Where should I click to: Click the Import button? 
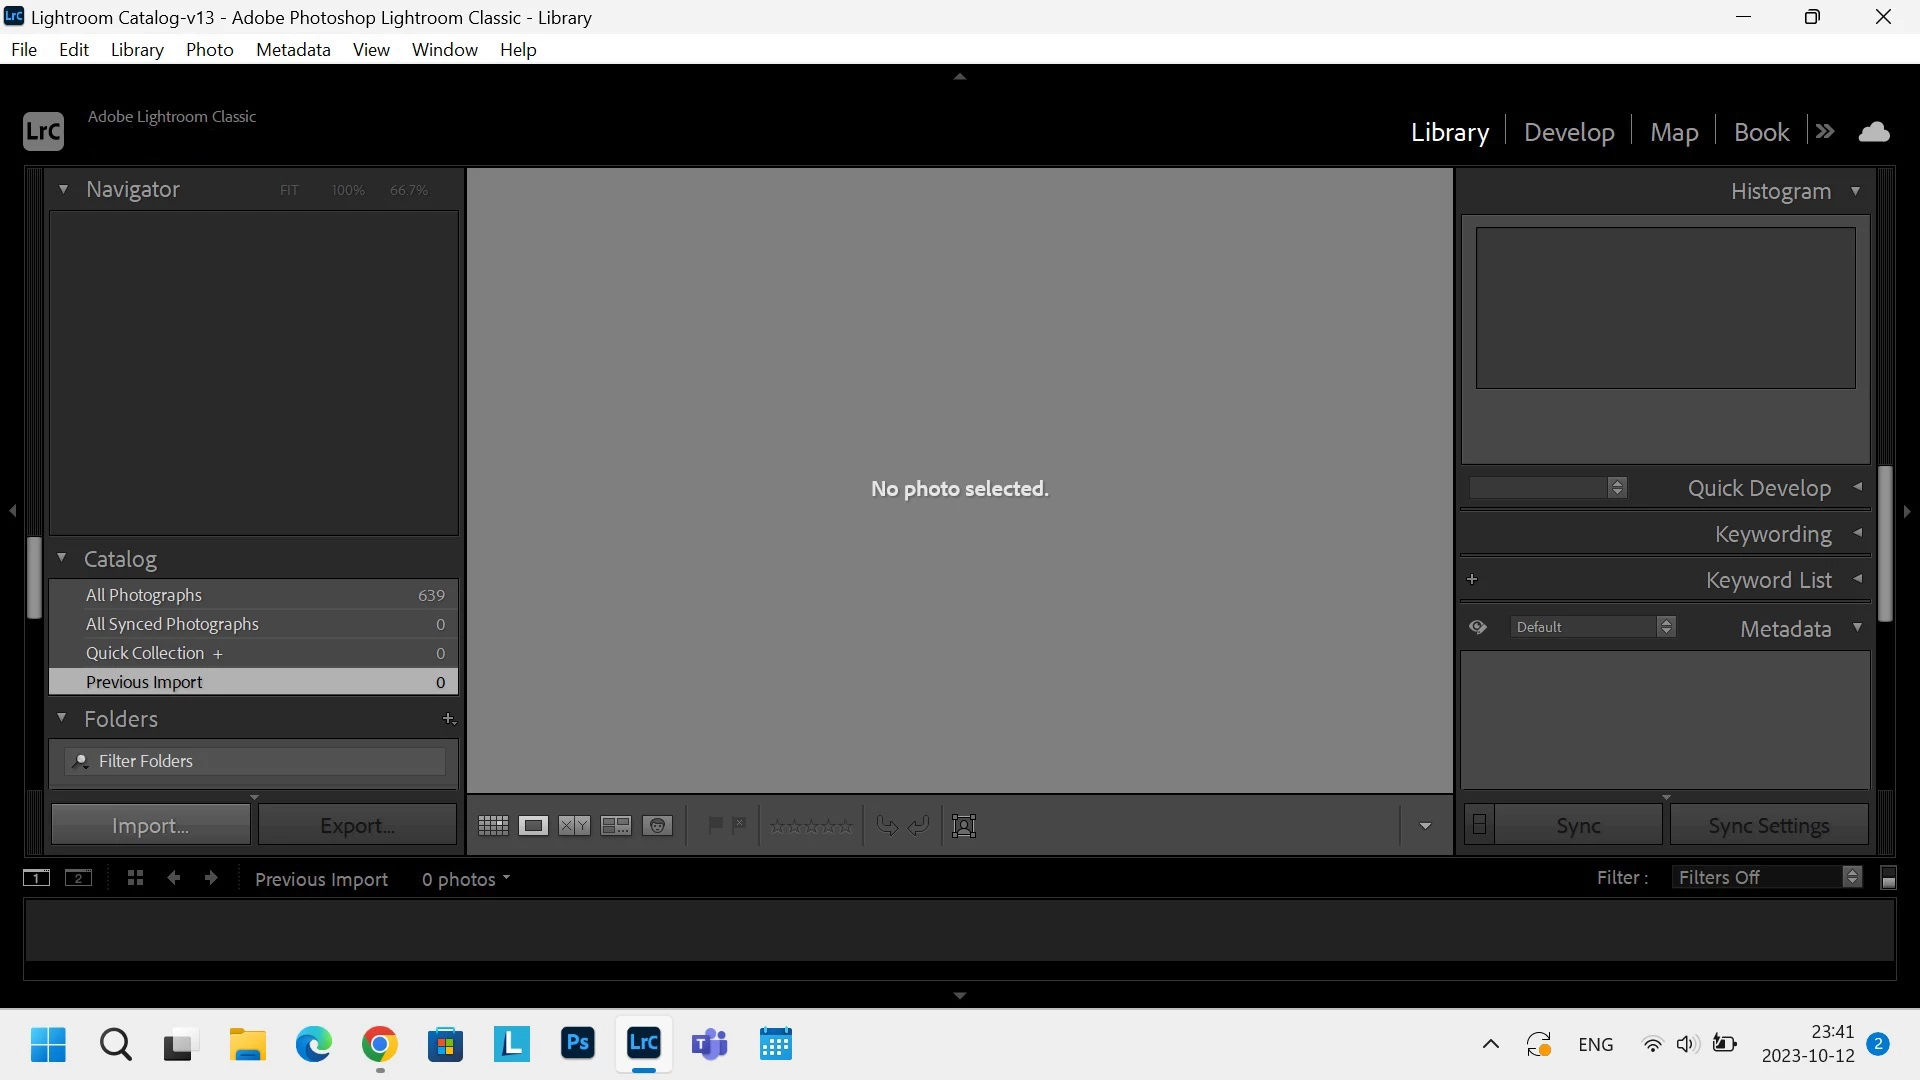[150, 826]
